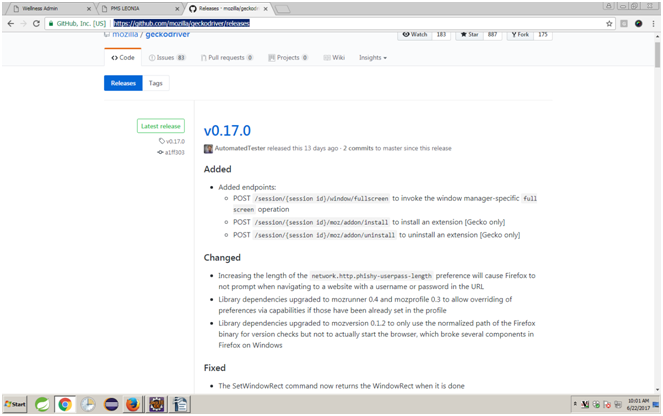Click the AutomatedTester avatar image

(x=208, y=148)
